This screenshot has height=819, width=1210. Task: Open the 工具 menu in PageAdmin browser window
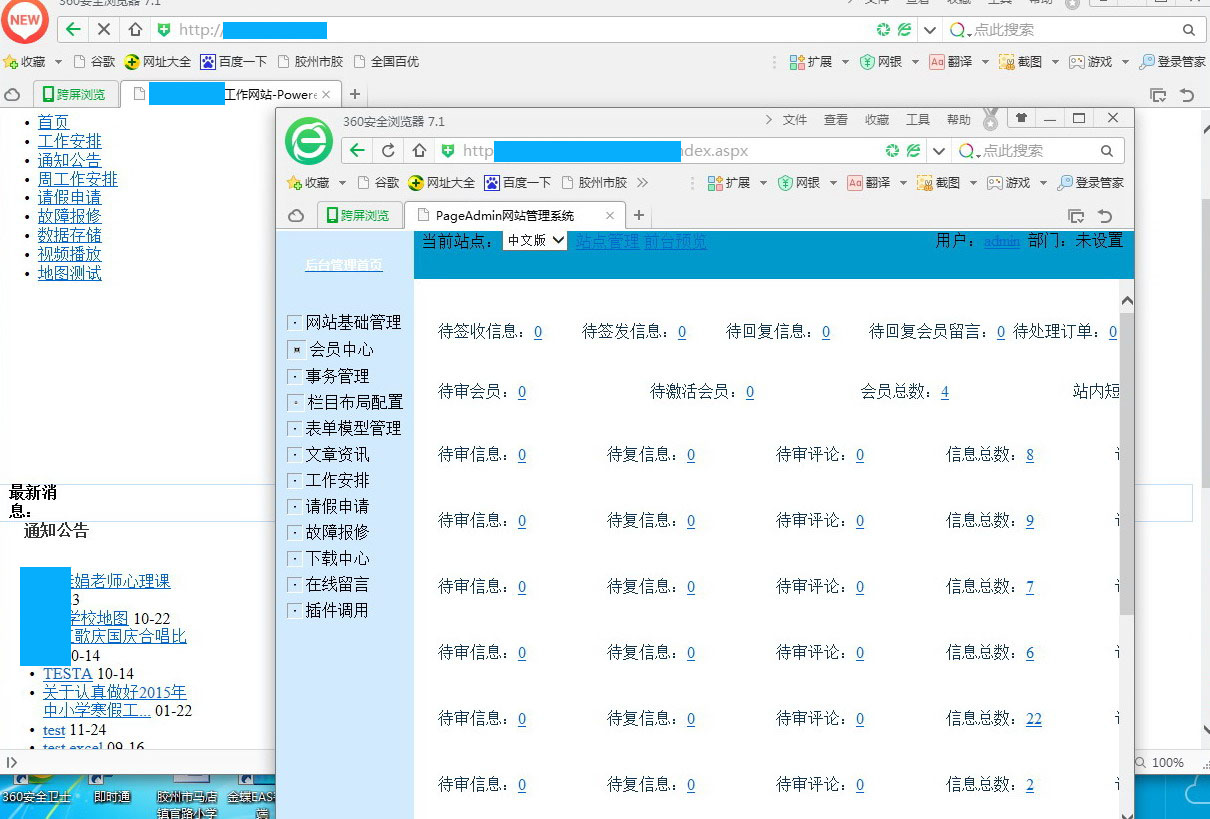click(x=917, y=120)
